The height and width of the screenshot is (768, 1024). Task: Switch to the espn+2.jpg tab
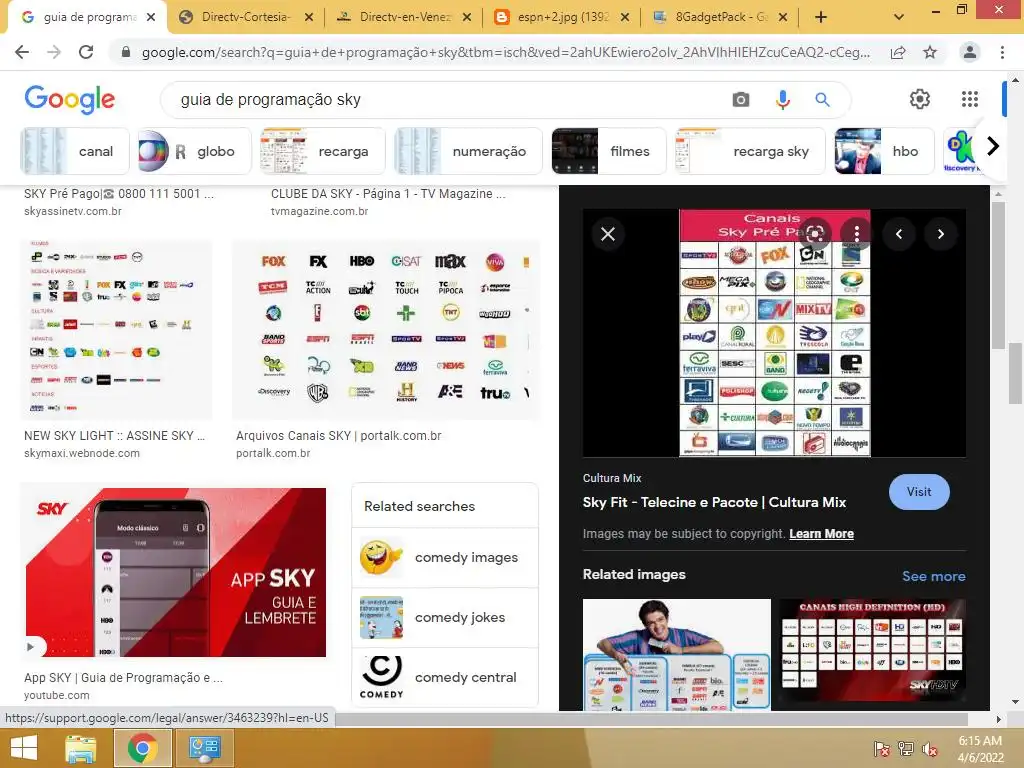pos(562,17)
